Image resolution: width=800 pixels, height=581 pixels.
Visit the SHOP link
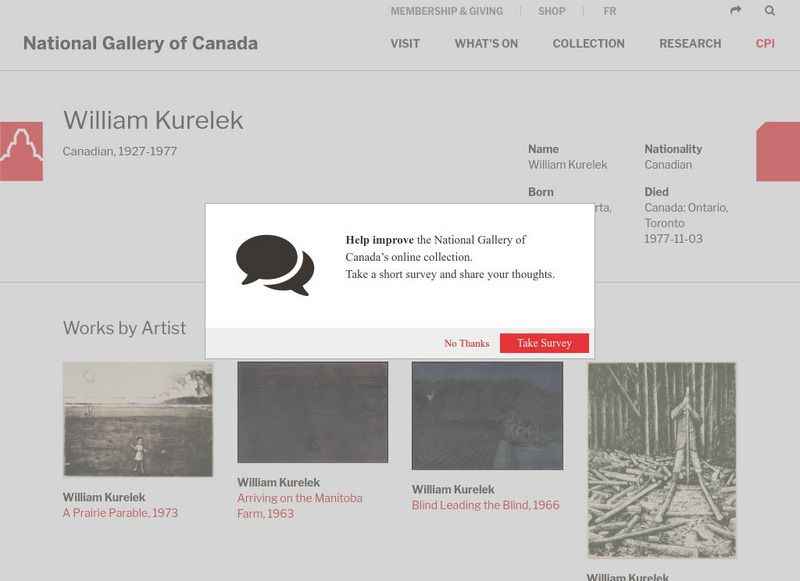tap(551, 12)
